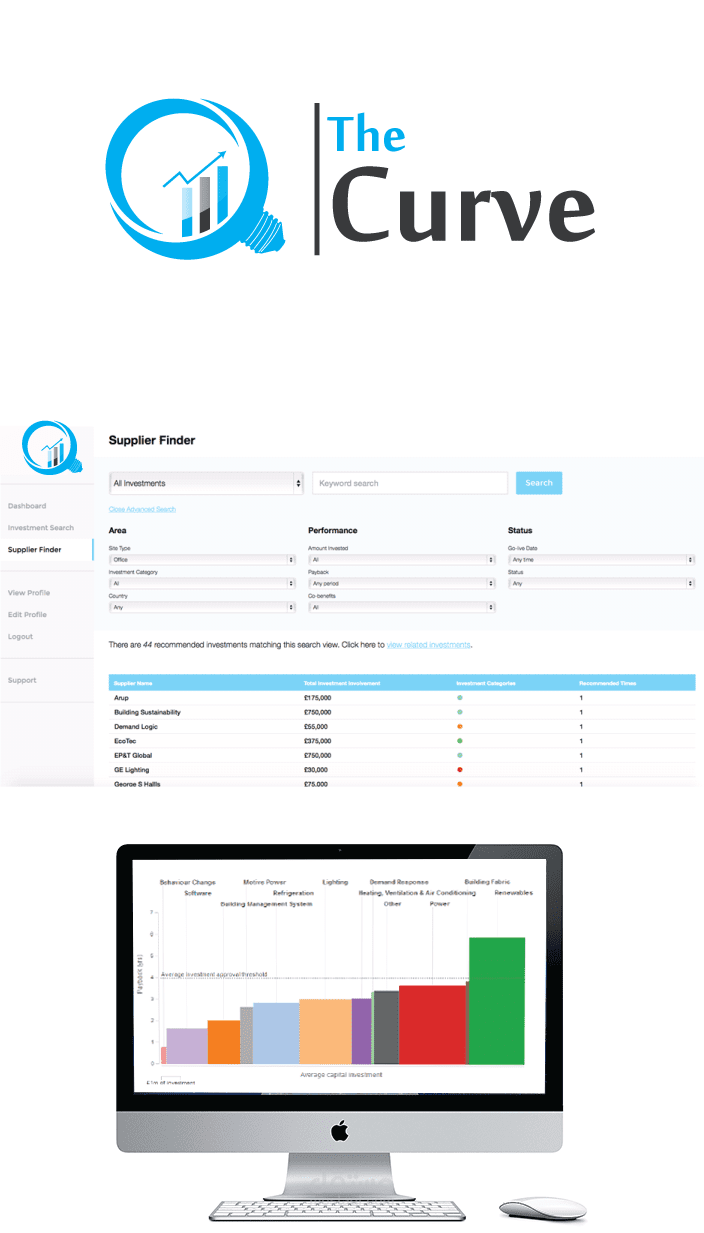Open the Site Type dropdown showing Office
The image size is (704, 1233).
(x=202, y=560)
